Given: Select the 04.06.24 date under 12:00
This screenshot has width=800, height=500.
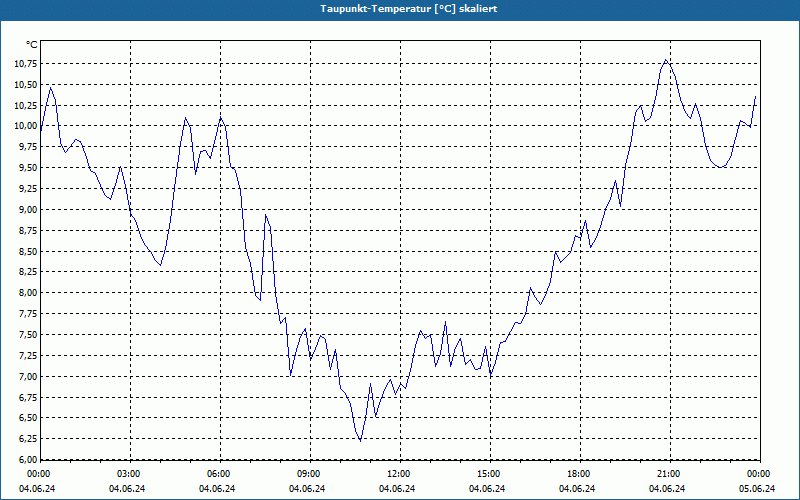Looking at the screenshot, I should pos(397,489).
